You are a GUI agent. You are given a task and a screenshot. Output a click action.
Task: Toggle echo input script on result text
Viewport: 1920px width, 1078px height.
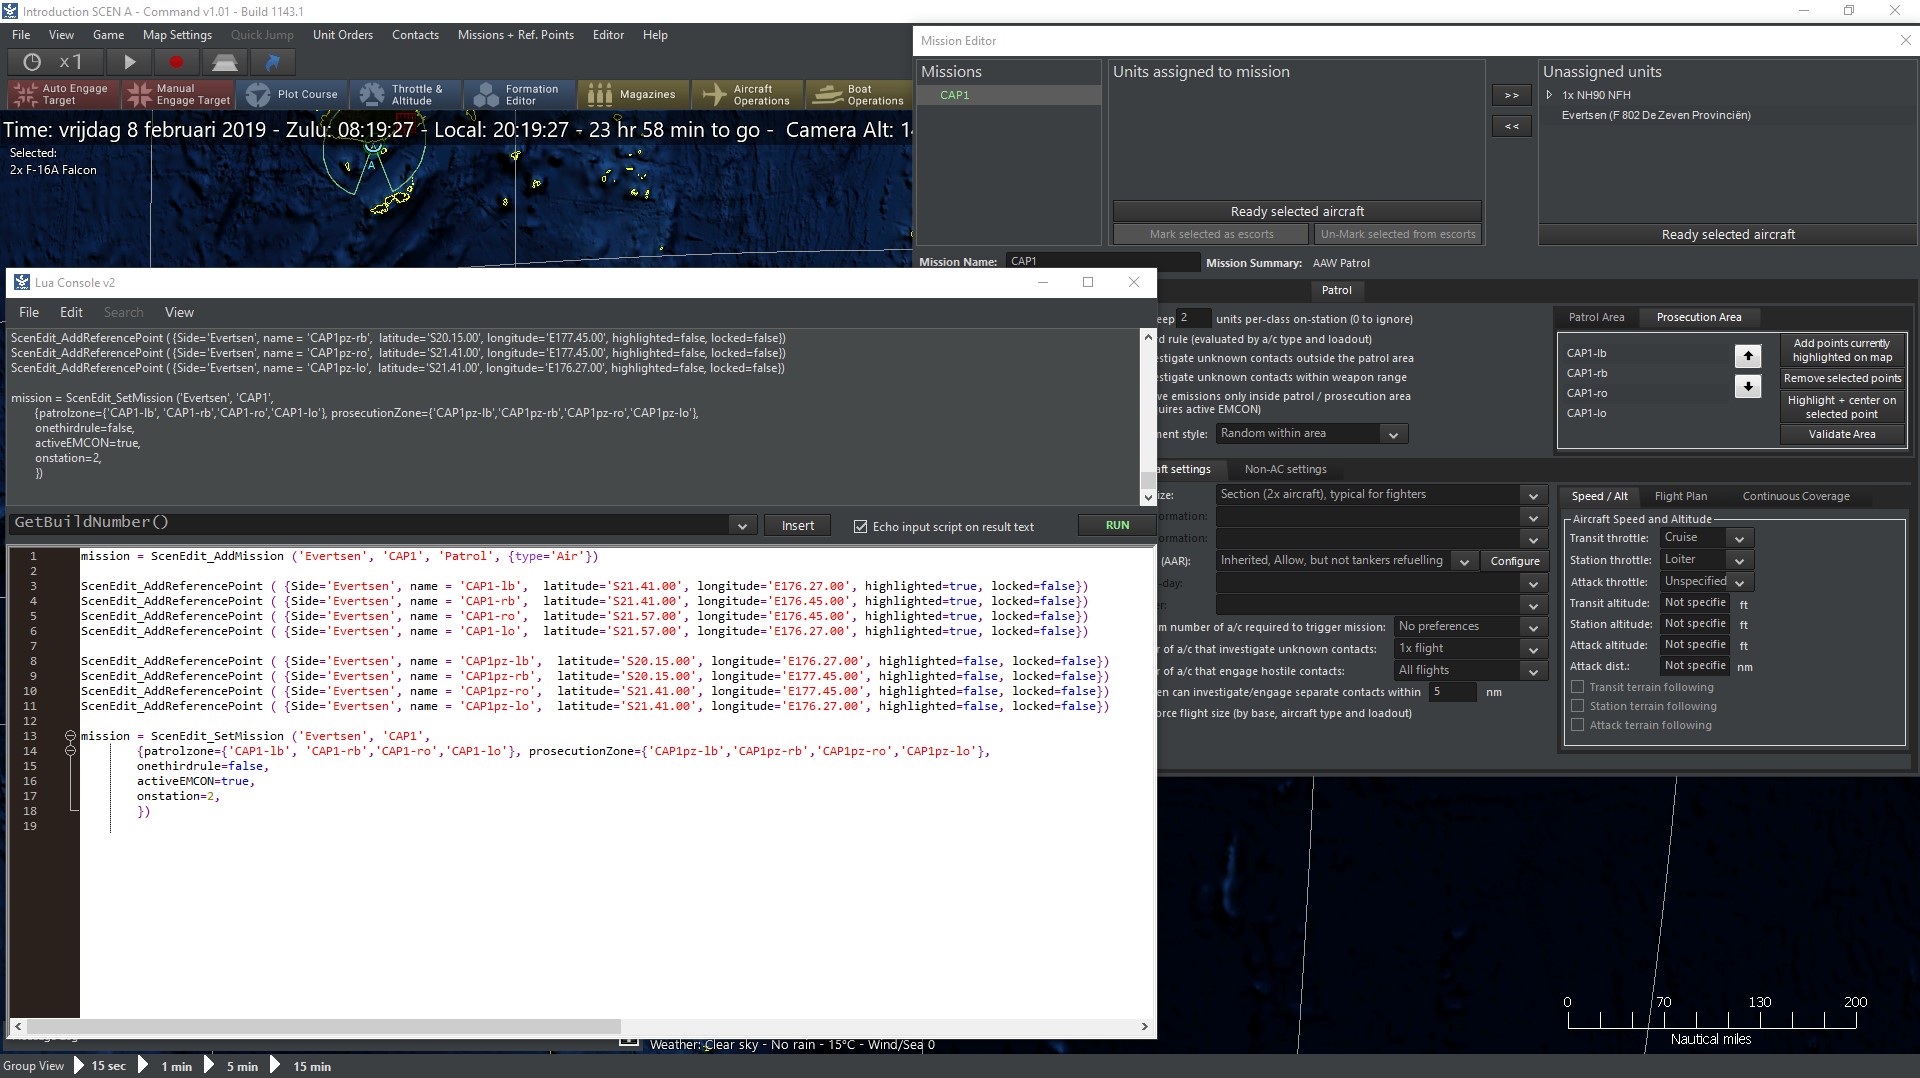pyautogui.click(x=860, y=526)
